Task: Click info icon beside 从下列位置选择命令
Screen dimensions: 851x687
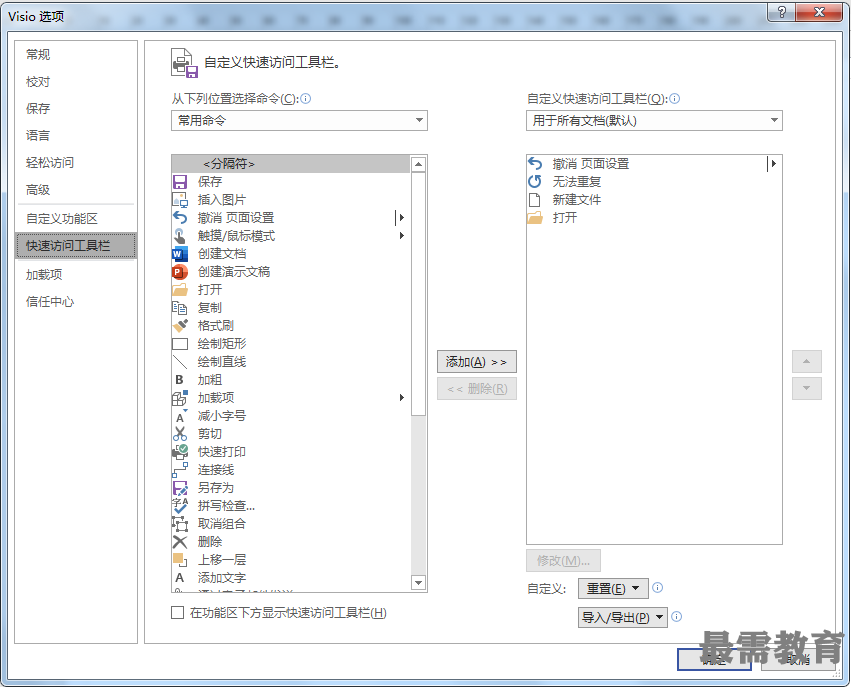Action: [x=306, y=98]
